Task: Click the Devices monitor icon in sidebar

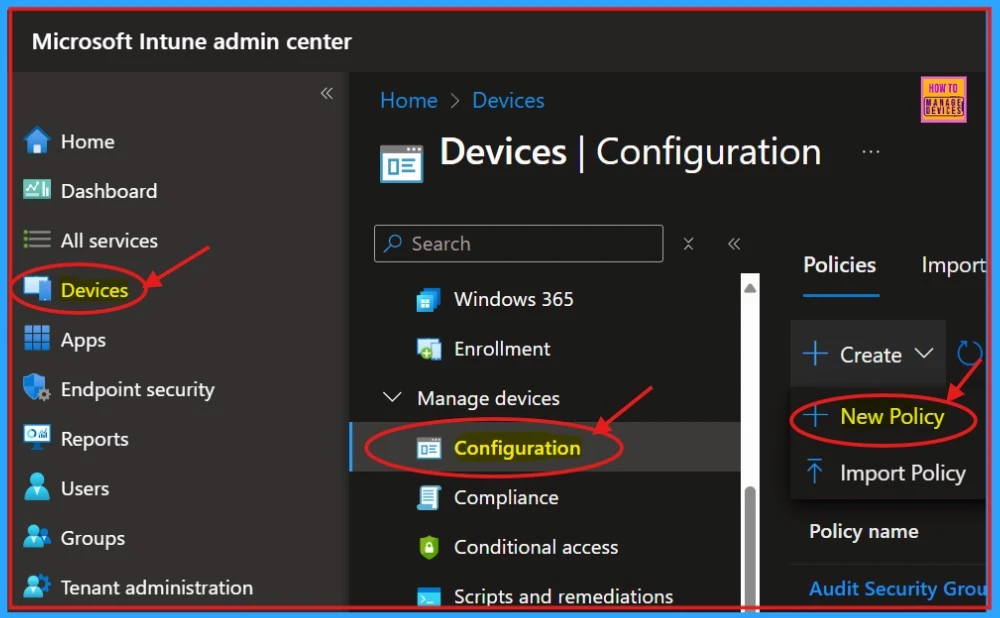Action: (x=37, y=289)
